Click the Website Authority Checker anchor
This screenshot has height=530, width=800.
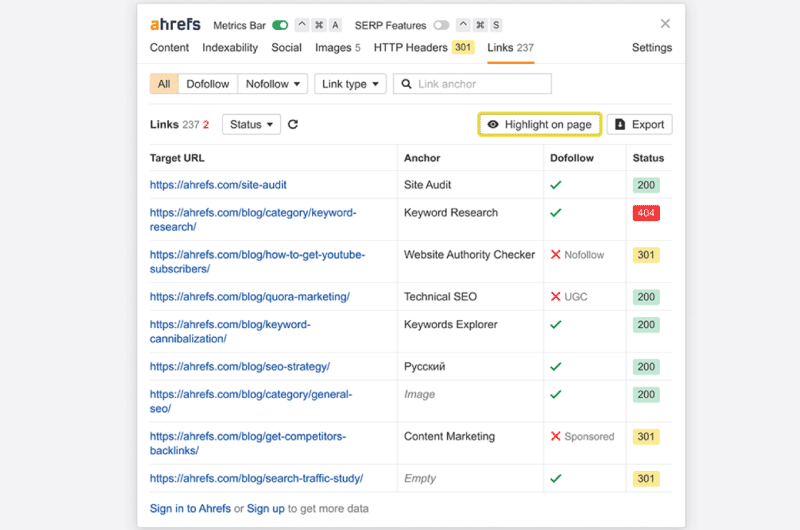tap(469, 255)
